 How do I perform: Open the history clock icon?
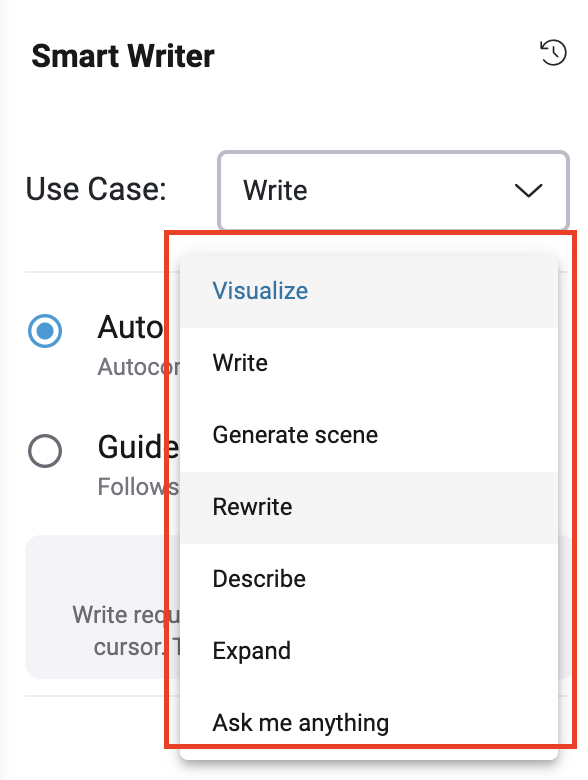553,53
